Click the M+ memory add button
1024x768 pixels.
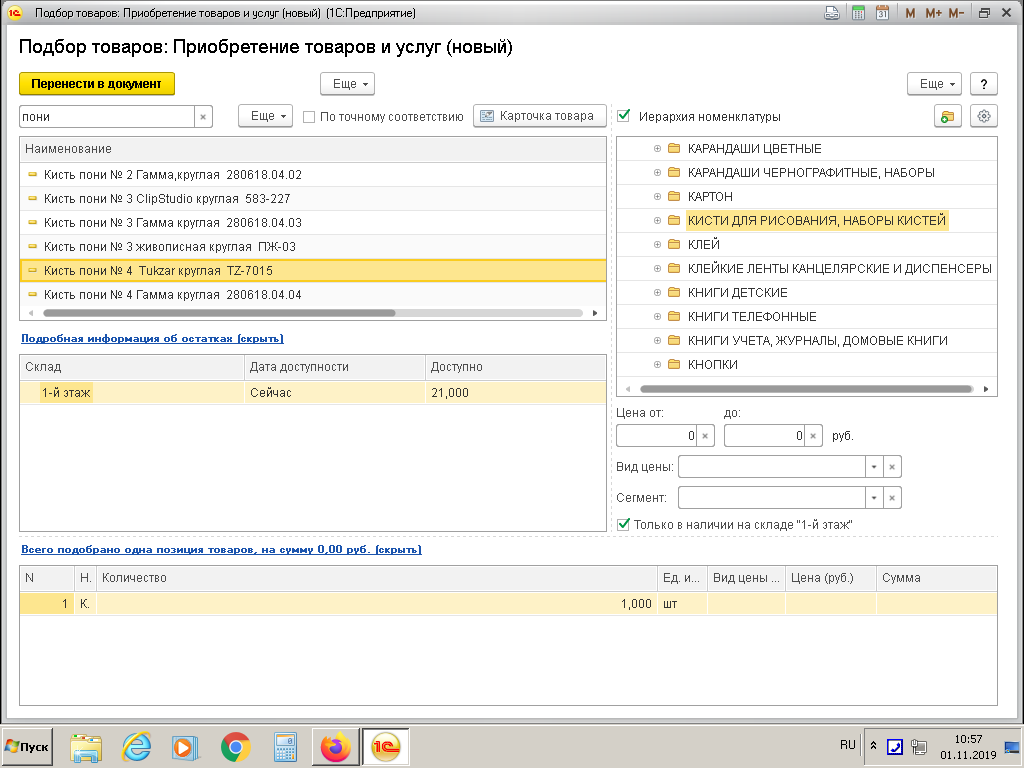tap(933, 13)
